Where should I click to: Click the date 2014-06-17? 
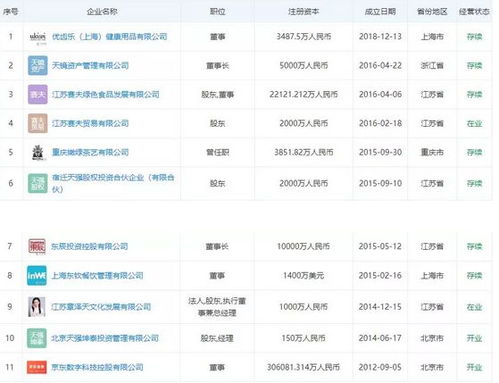380,338
